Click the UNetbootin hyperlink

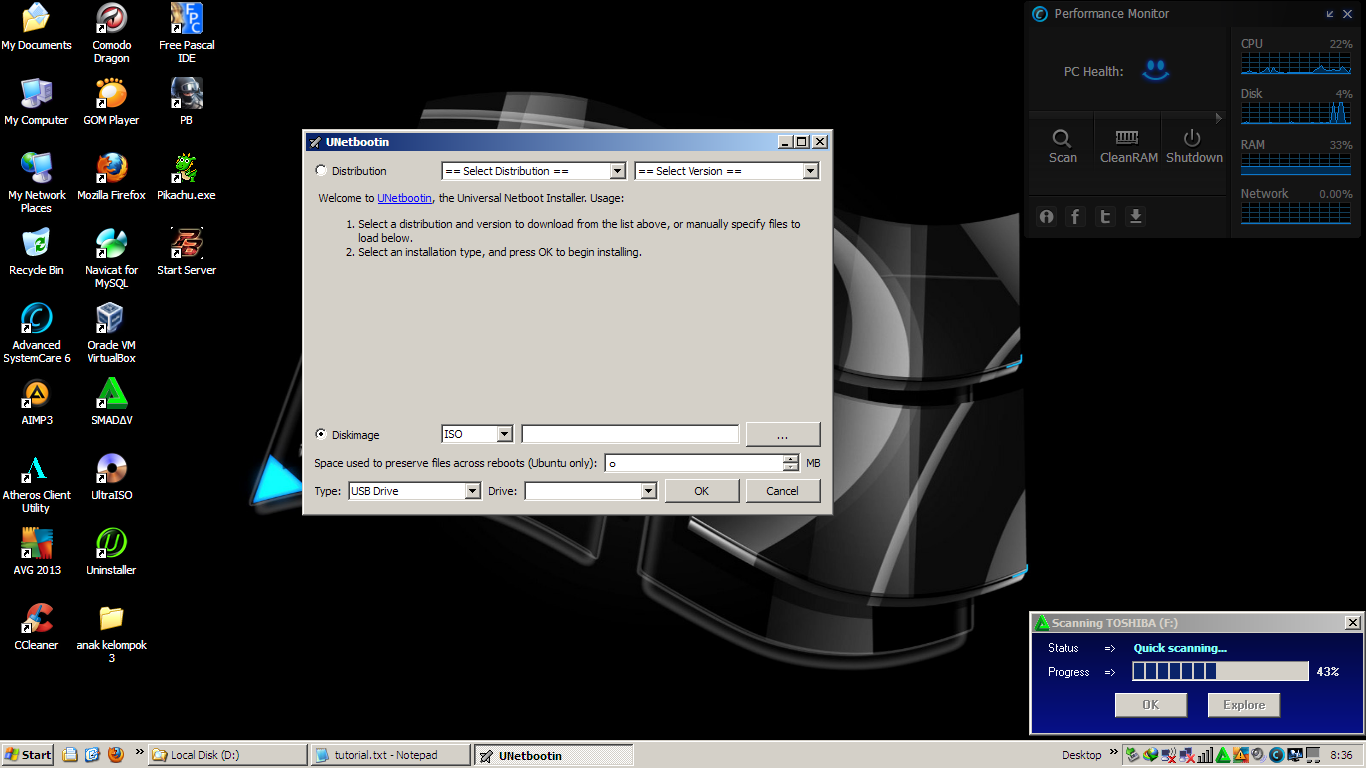pyautogui.click(x=404, y=198)
